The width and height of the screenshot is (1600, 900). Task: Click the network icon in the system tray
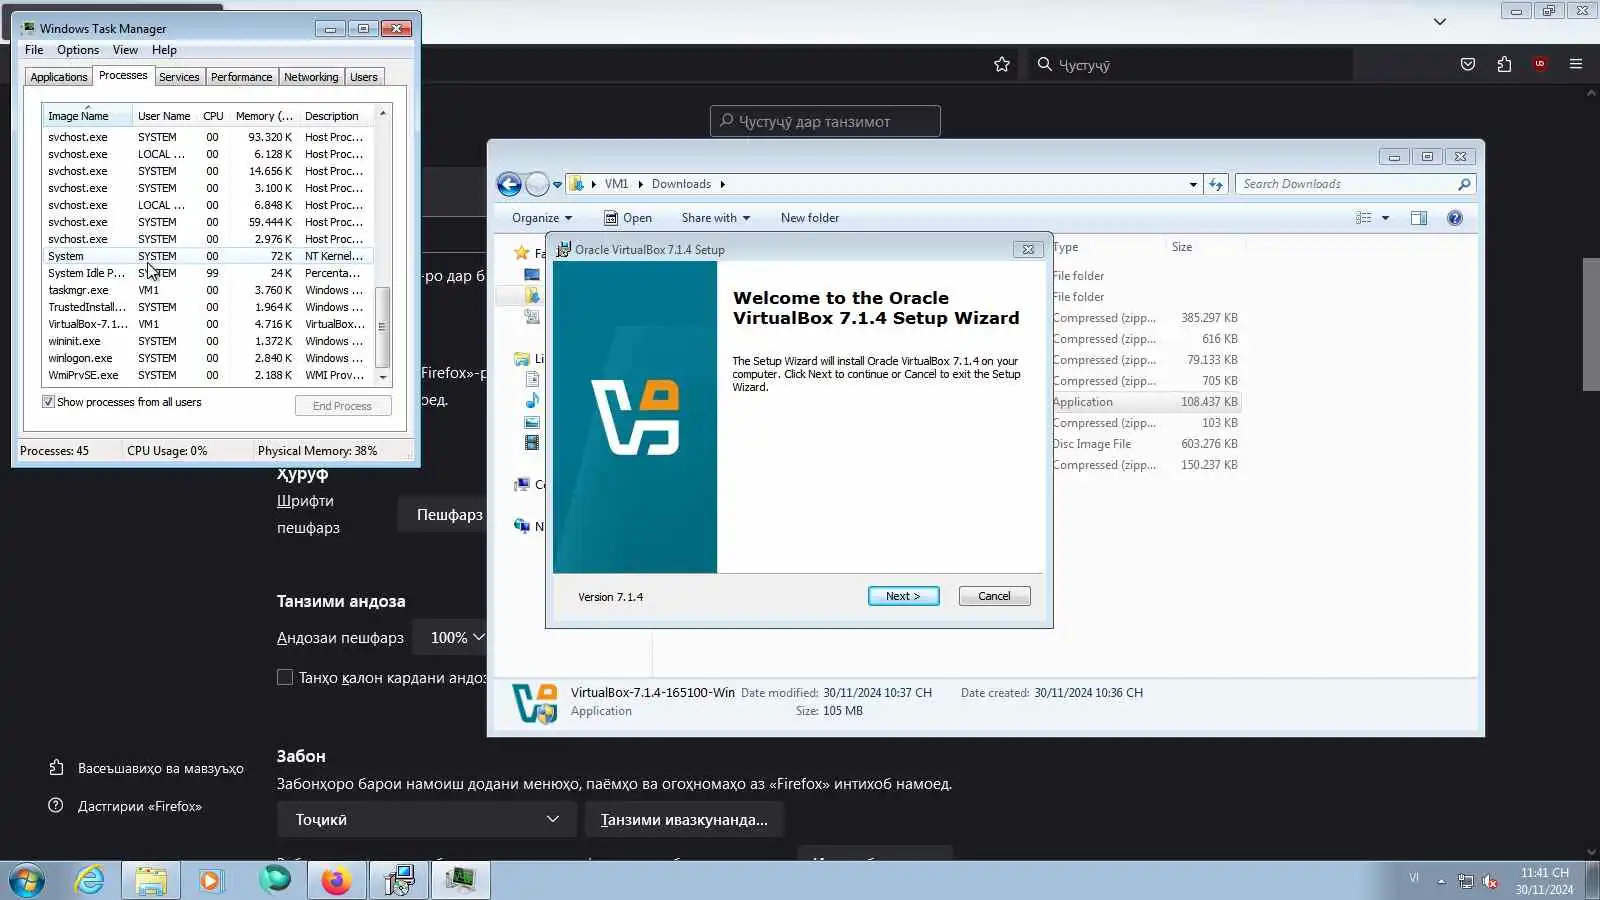point(1466,881)
